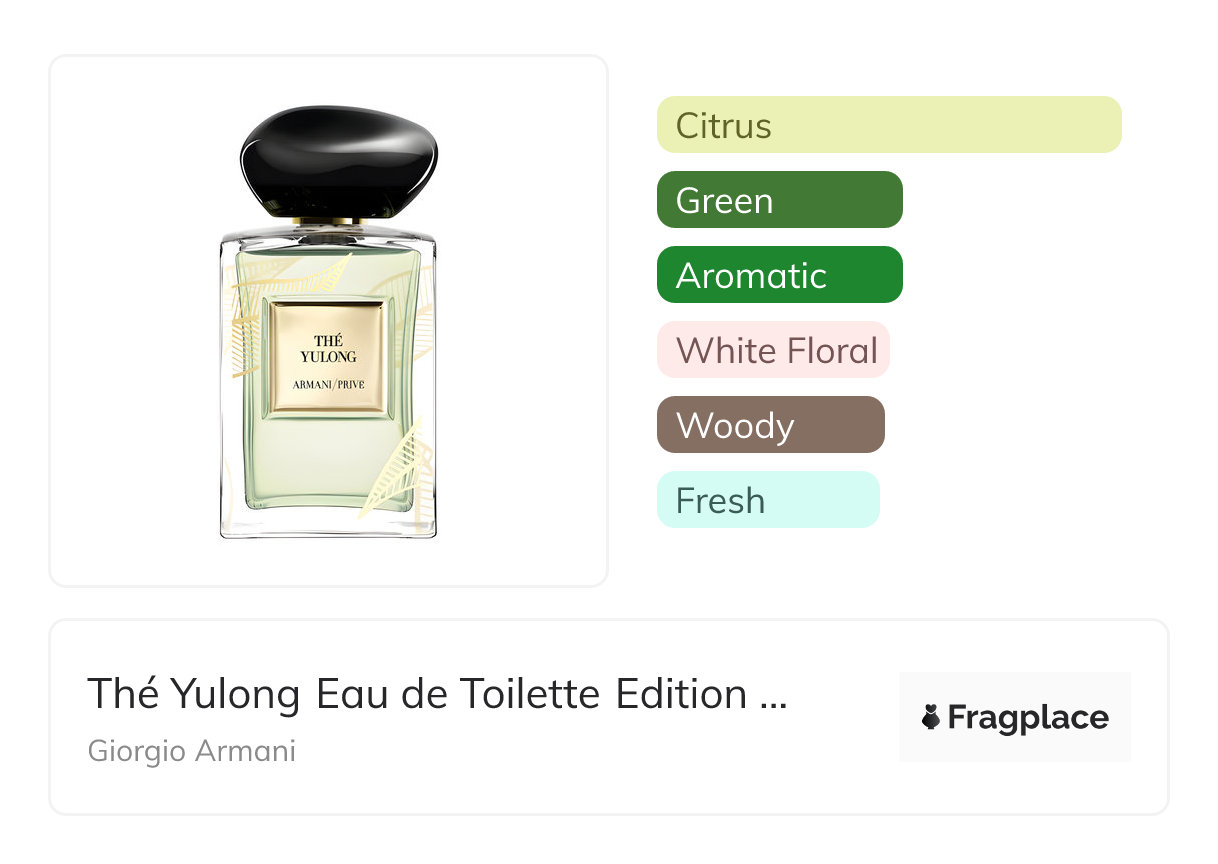Pick the Fresh accord tag
The width and height of the screenshot is (1218, 864).
[768, 500]
